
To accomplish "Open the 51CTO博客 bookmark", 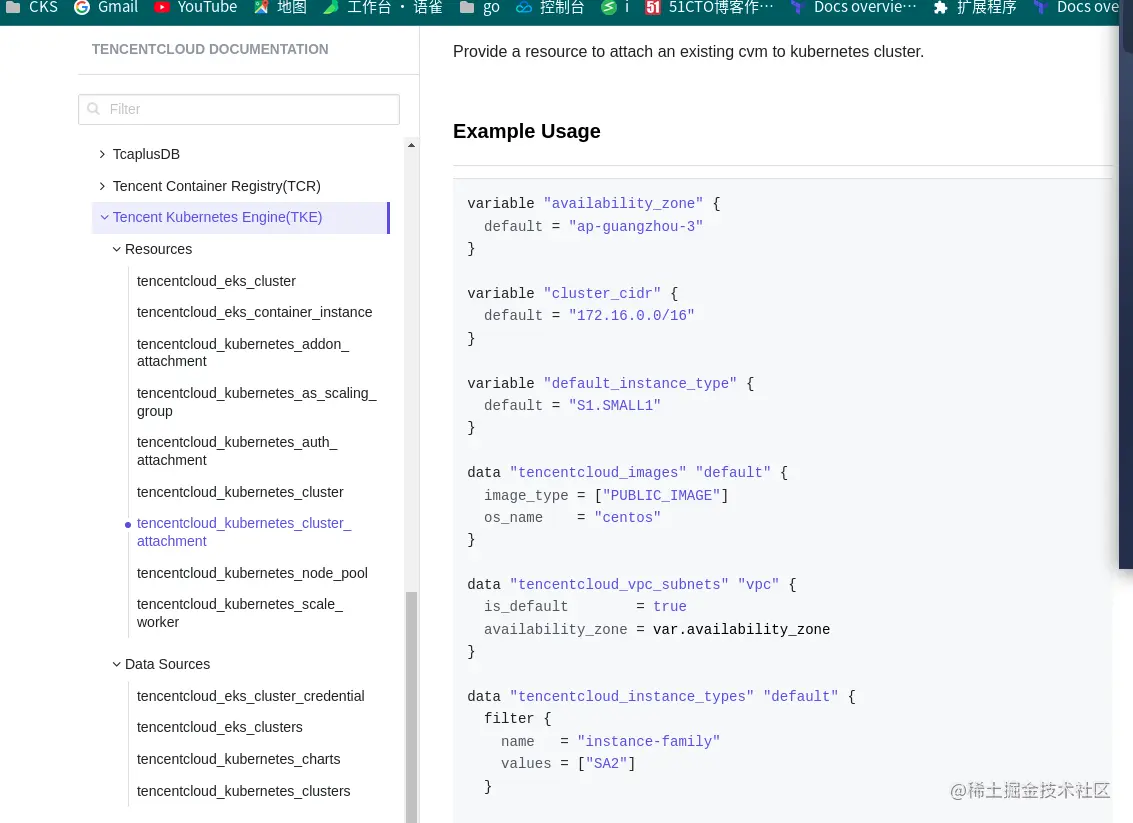I will point(709,7).
